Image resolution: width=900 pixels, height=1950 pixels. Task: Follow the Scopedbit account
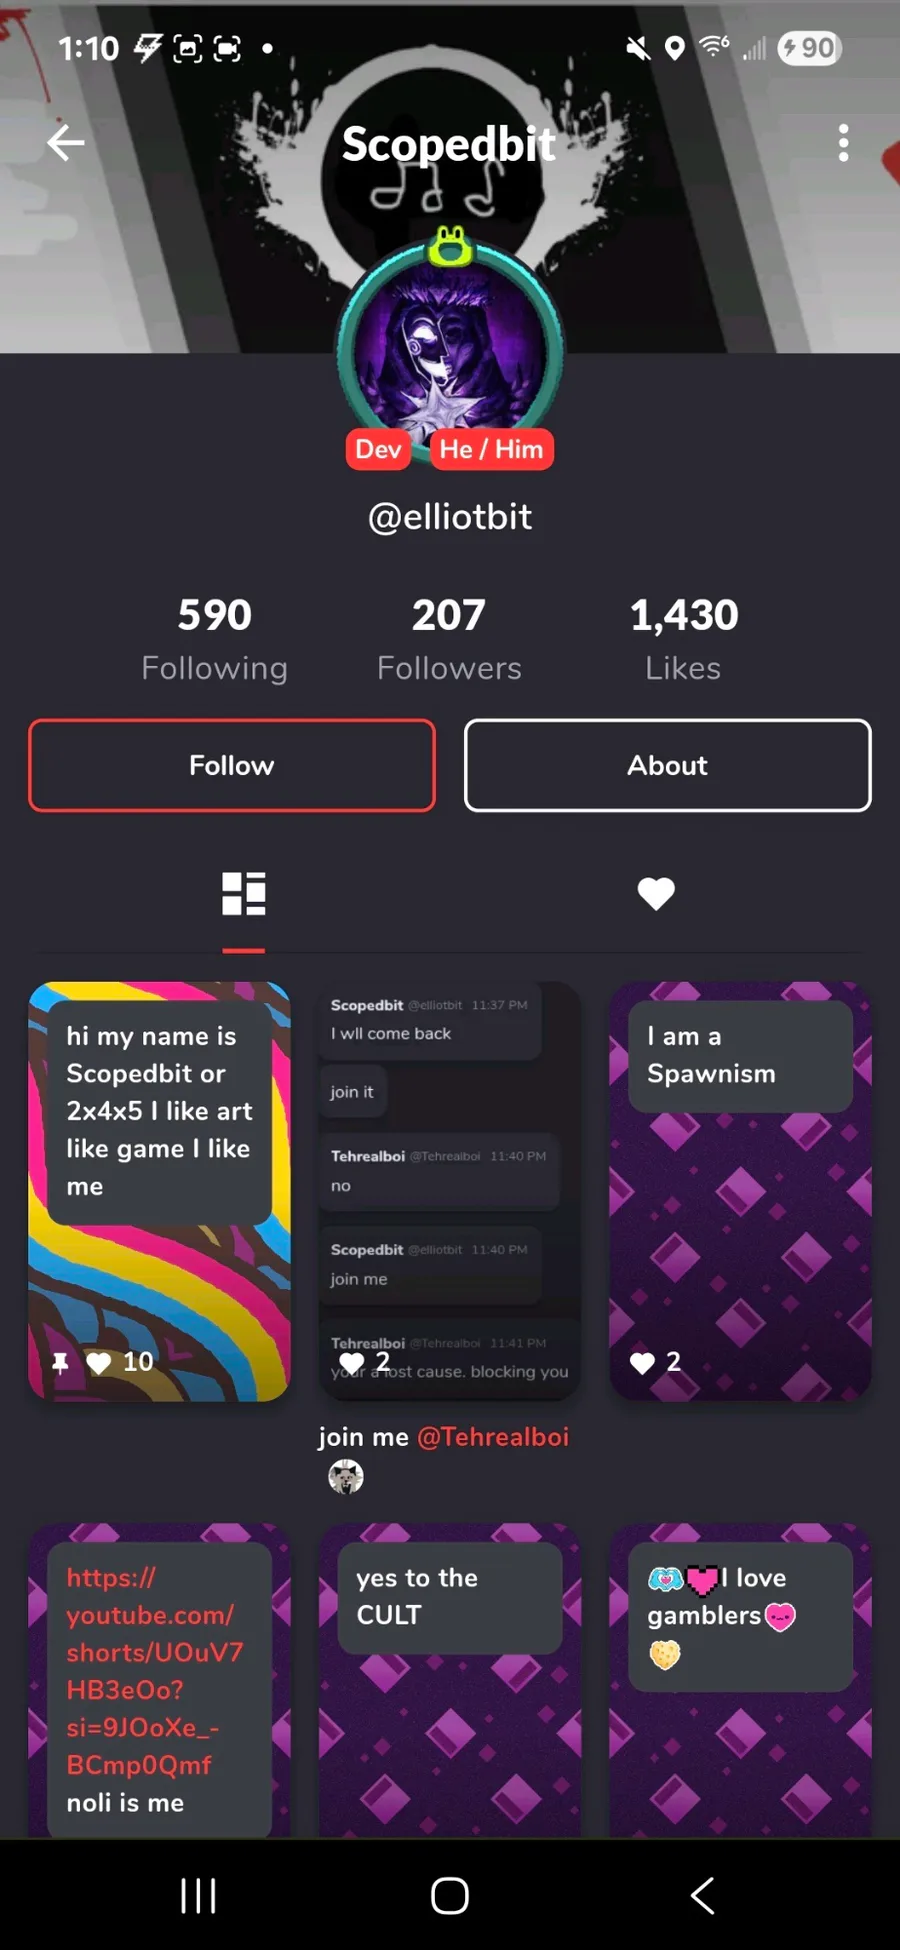(232, 765)
